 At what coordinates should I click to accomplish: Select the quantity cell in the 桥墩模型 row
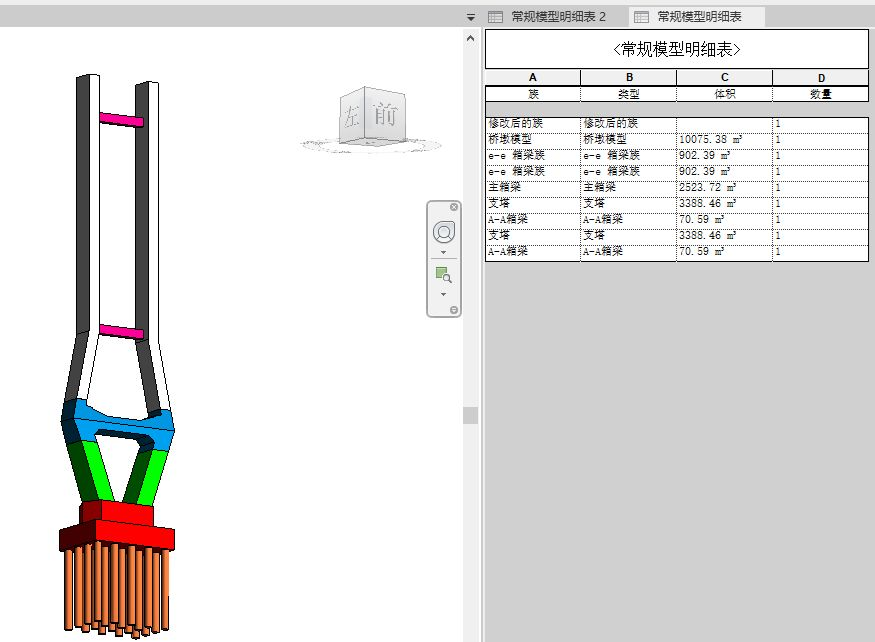point(821,140)
